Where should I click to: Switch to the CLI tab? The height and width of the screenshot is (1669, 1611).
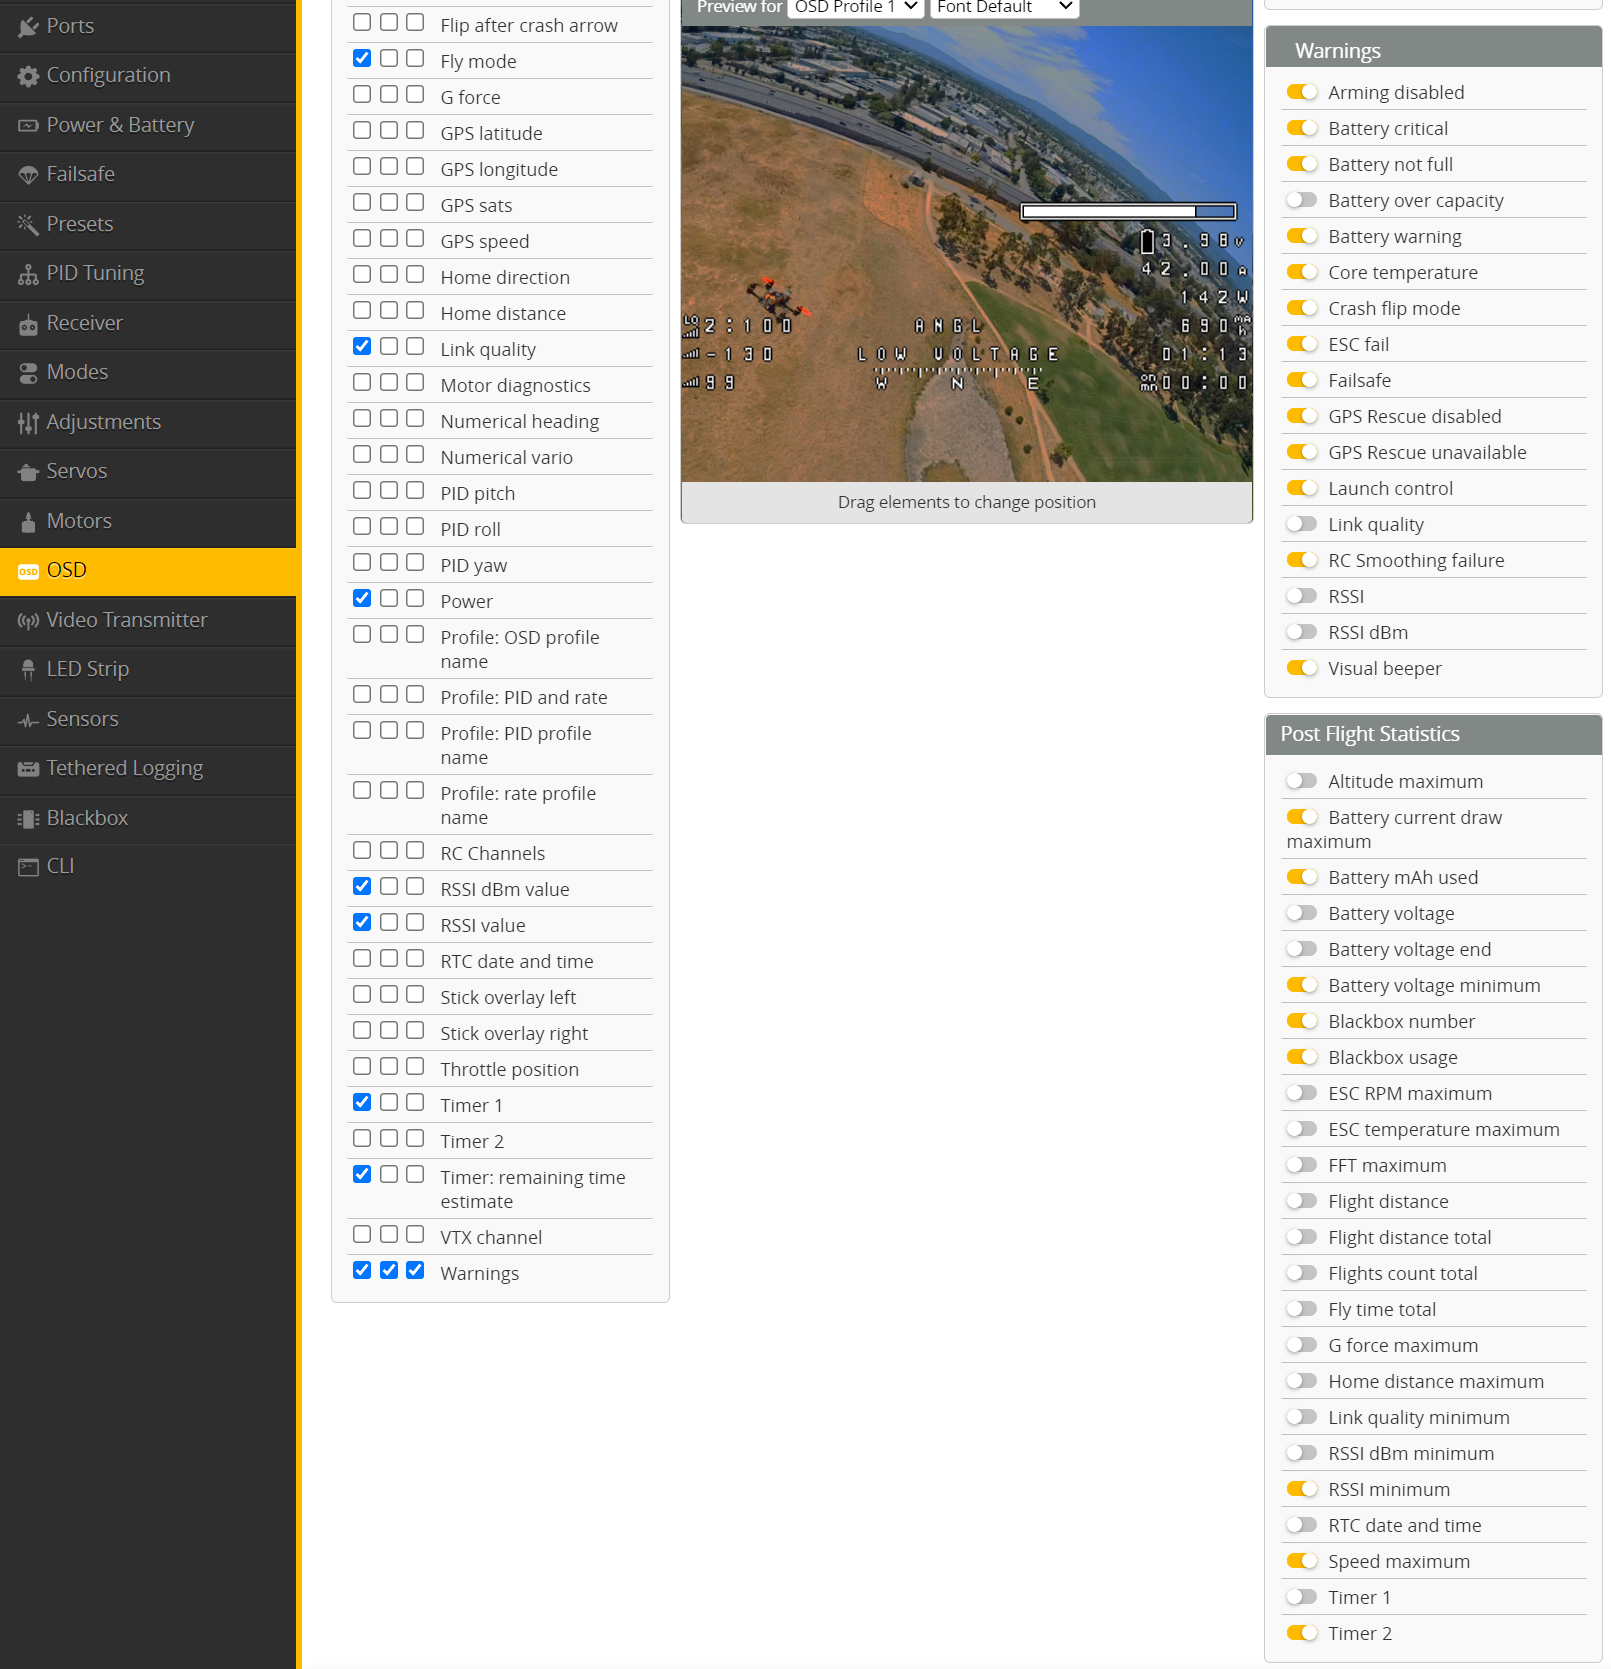[x=60, y=866]
